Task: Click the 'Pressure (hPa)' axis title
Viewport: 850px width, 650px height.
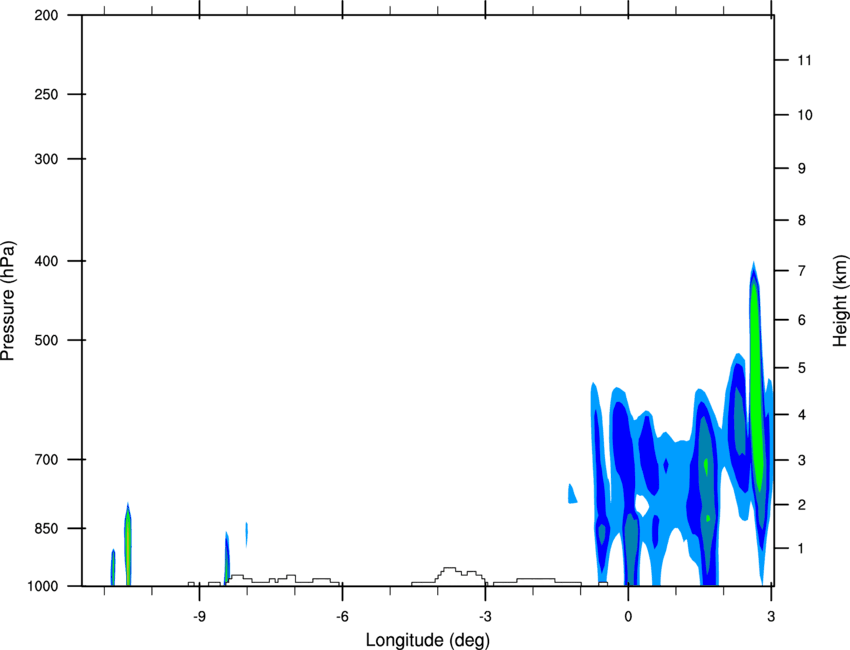Action: click(x=8, y=301)
